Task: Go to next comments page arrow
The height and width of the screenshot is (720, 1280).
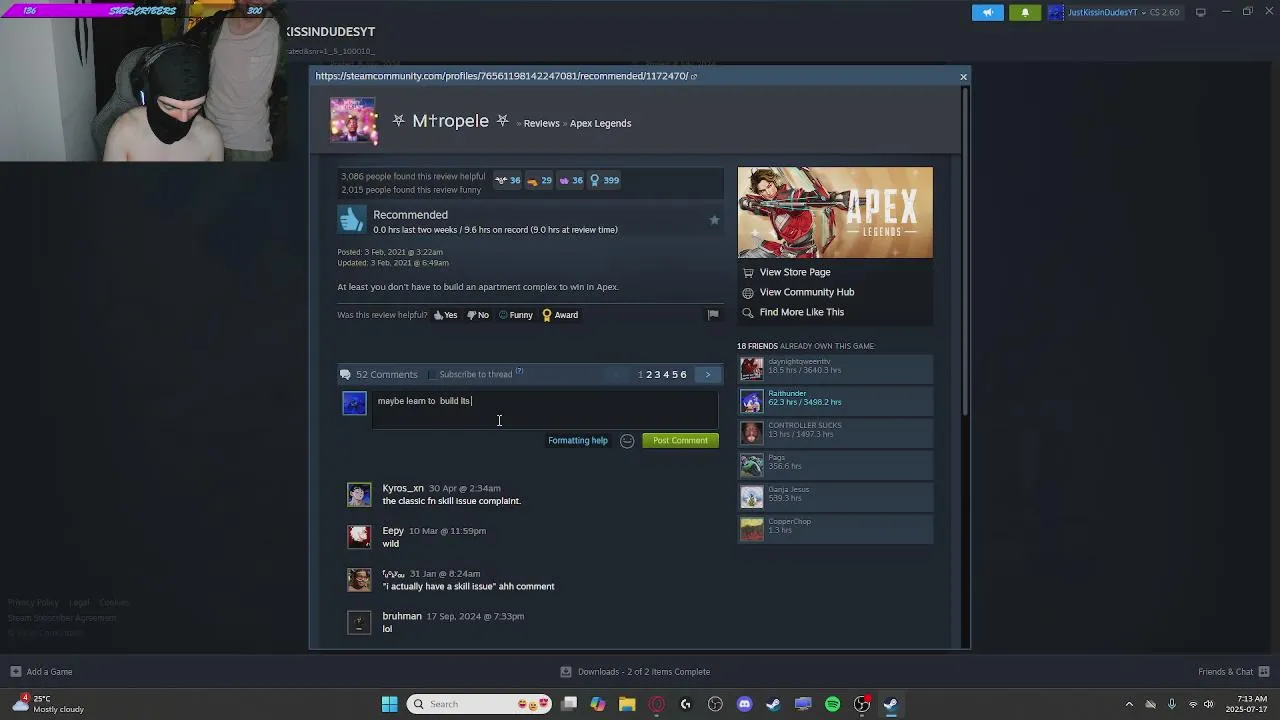Action: click(707, 375)
